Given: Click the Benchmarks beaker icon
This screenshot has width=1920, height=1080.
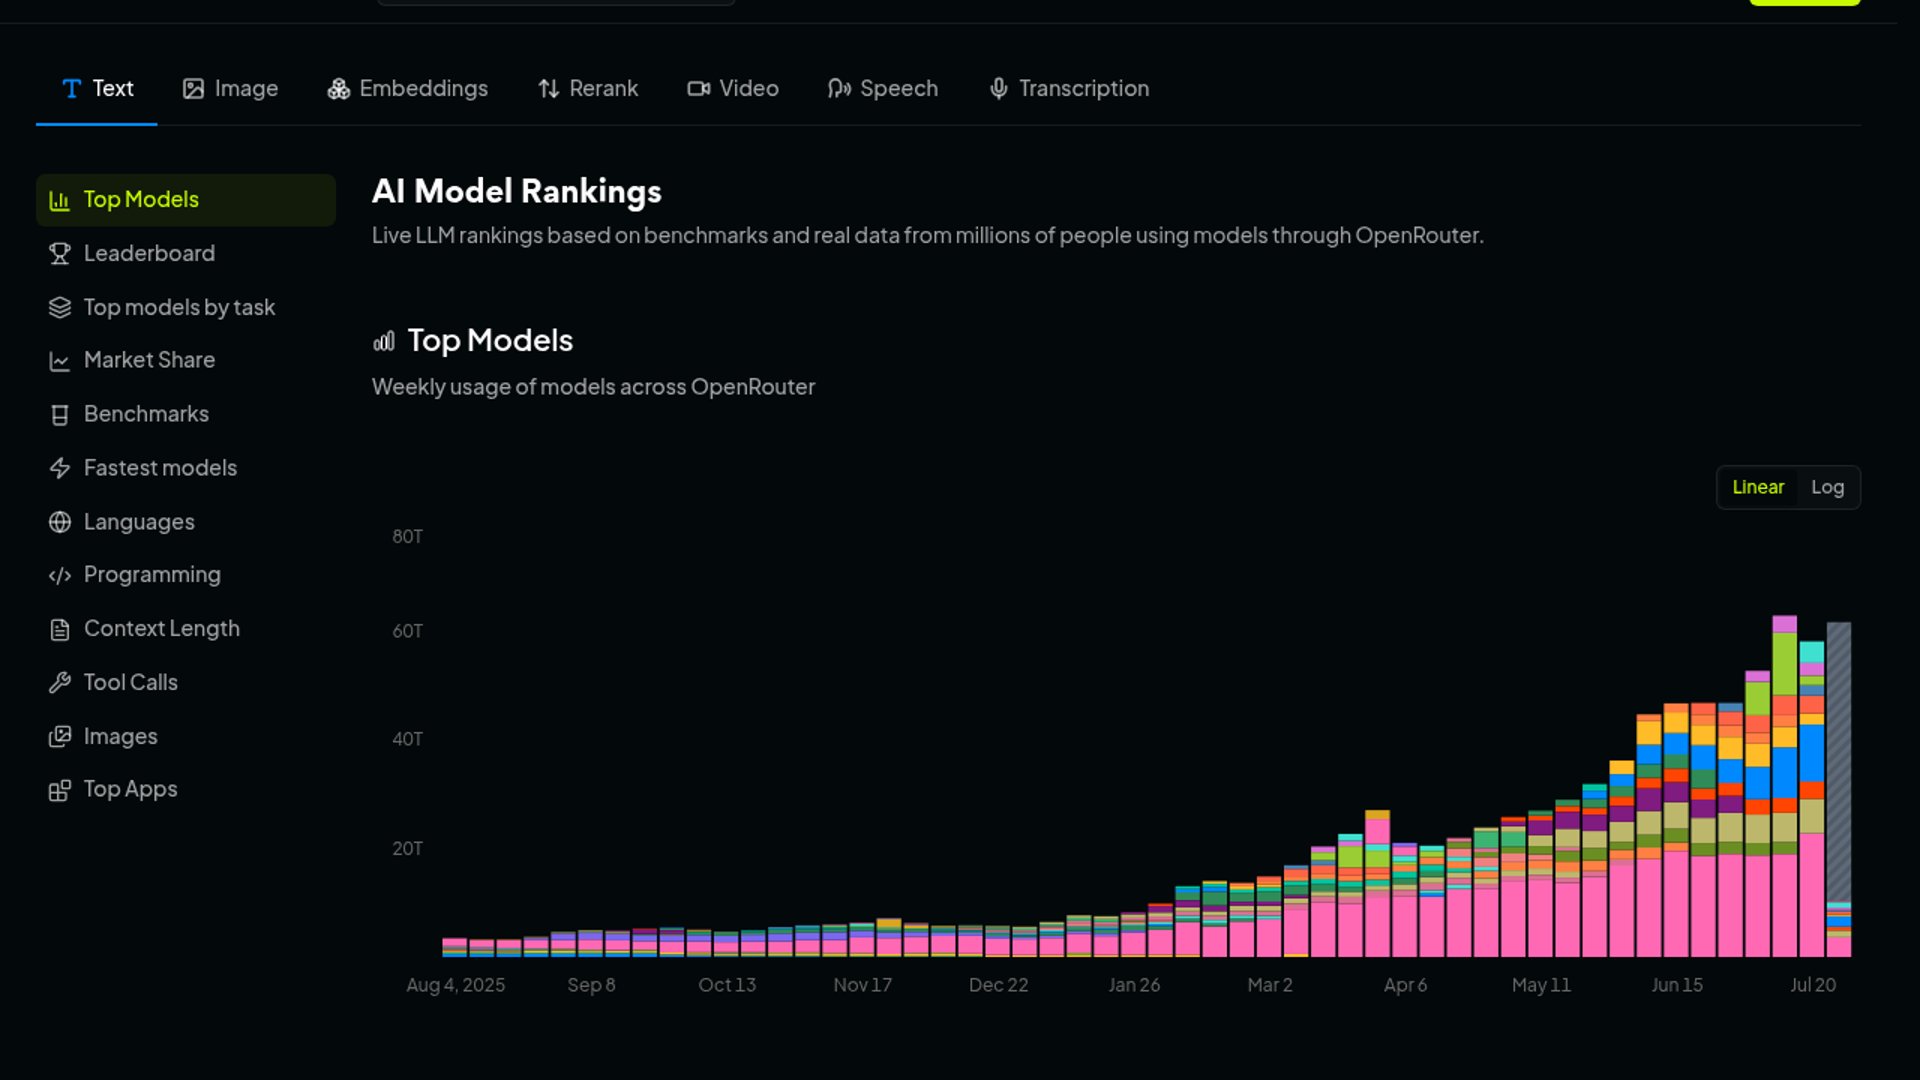Looking at the screenshot, I should coord(60,415).
